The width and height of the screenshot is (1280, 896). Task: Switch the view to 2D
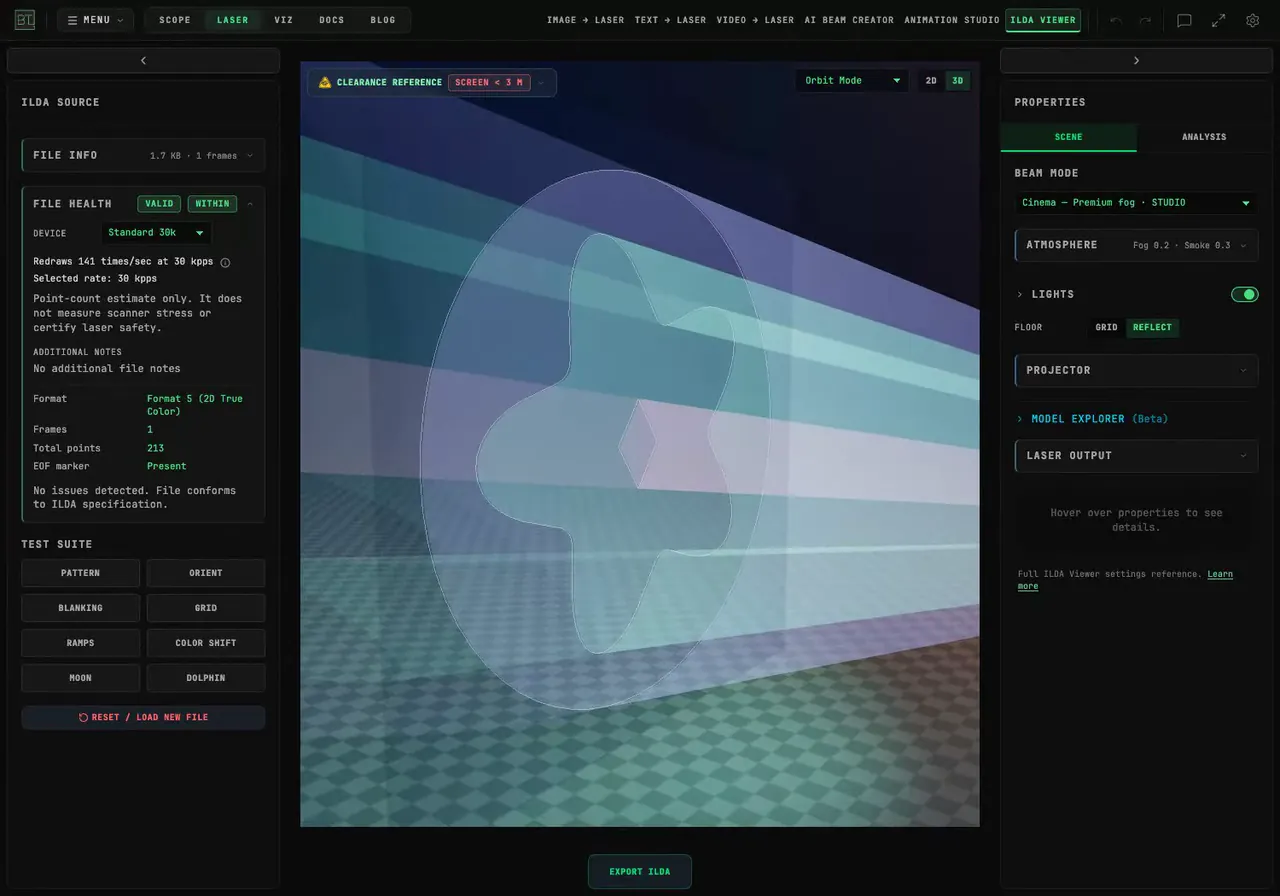(x=931, y=81)
